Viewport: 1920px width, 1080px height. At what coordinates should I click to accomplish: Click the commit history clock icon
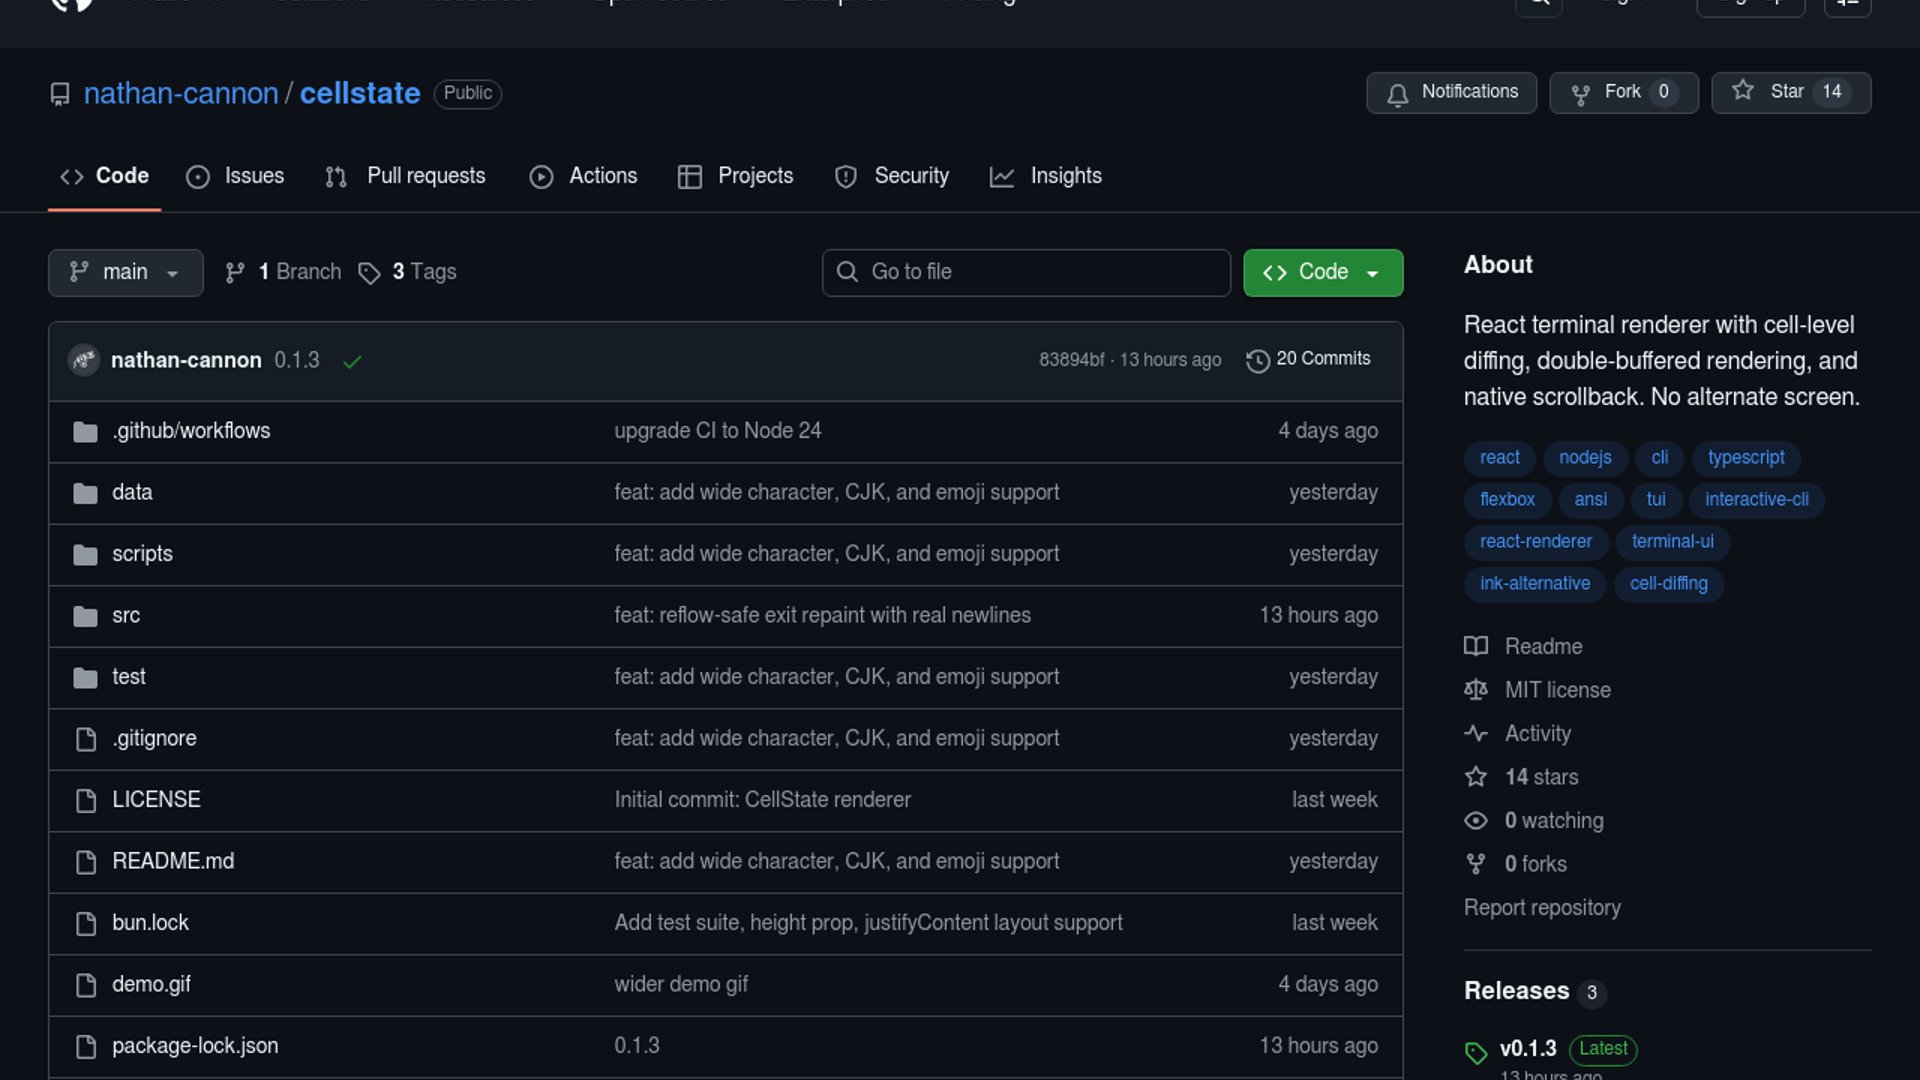1257,360
